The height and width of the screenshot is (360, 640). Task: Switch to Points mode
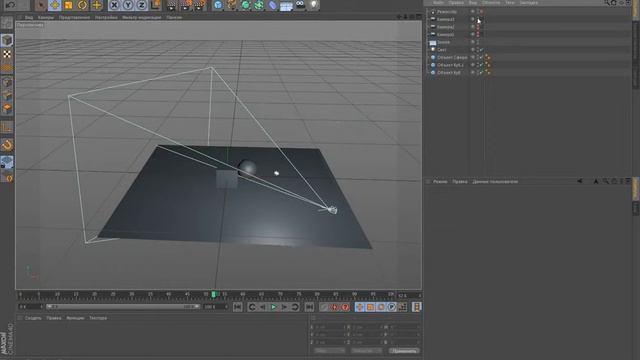(x=7, y=82)
